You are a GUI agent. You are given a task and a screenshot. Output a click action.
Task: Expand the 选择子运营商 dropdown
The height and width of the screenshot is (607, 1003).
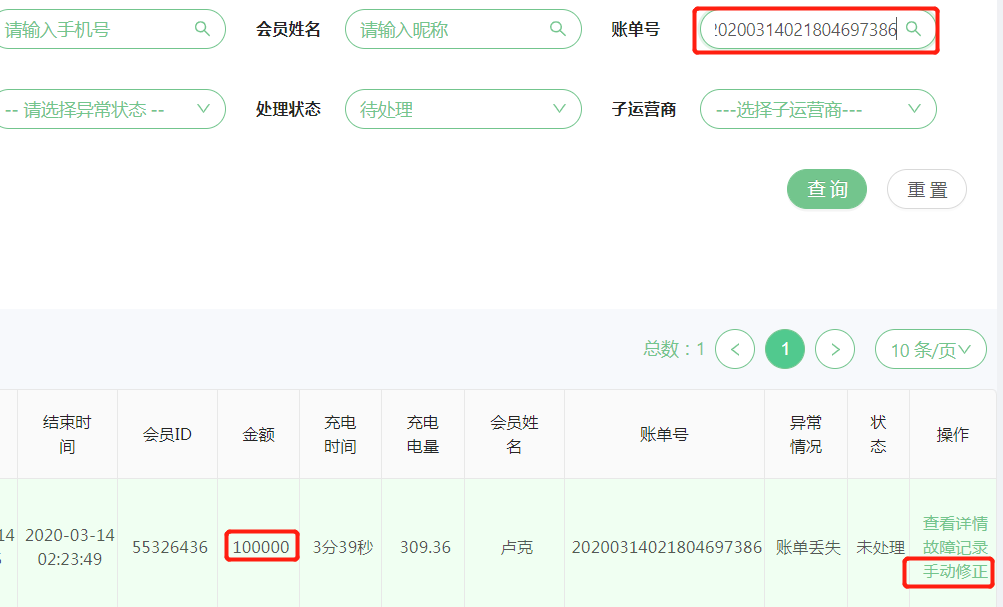coord(818,109)
